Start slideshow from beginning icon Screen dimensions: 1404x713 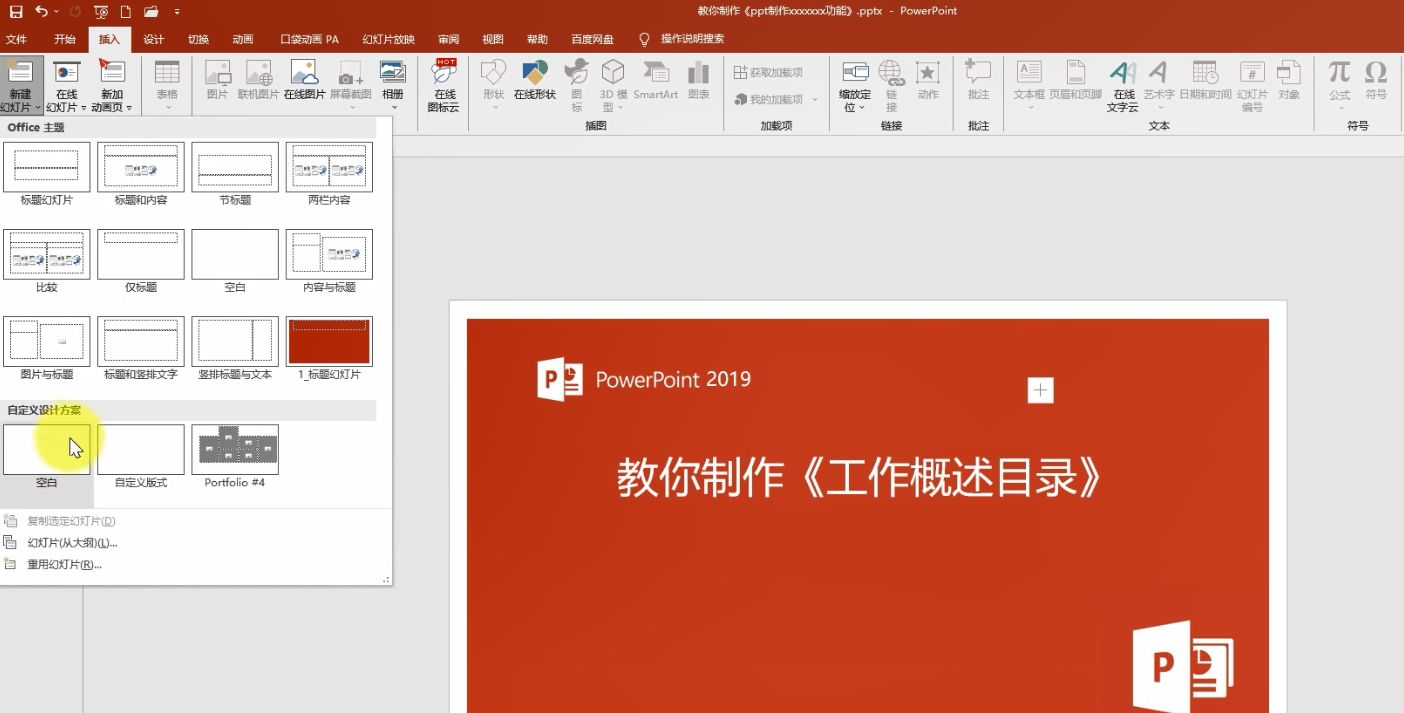click(101, 11)
